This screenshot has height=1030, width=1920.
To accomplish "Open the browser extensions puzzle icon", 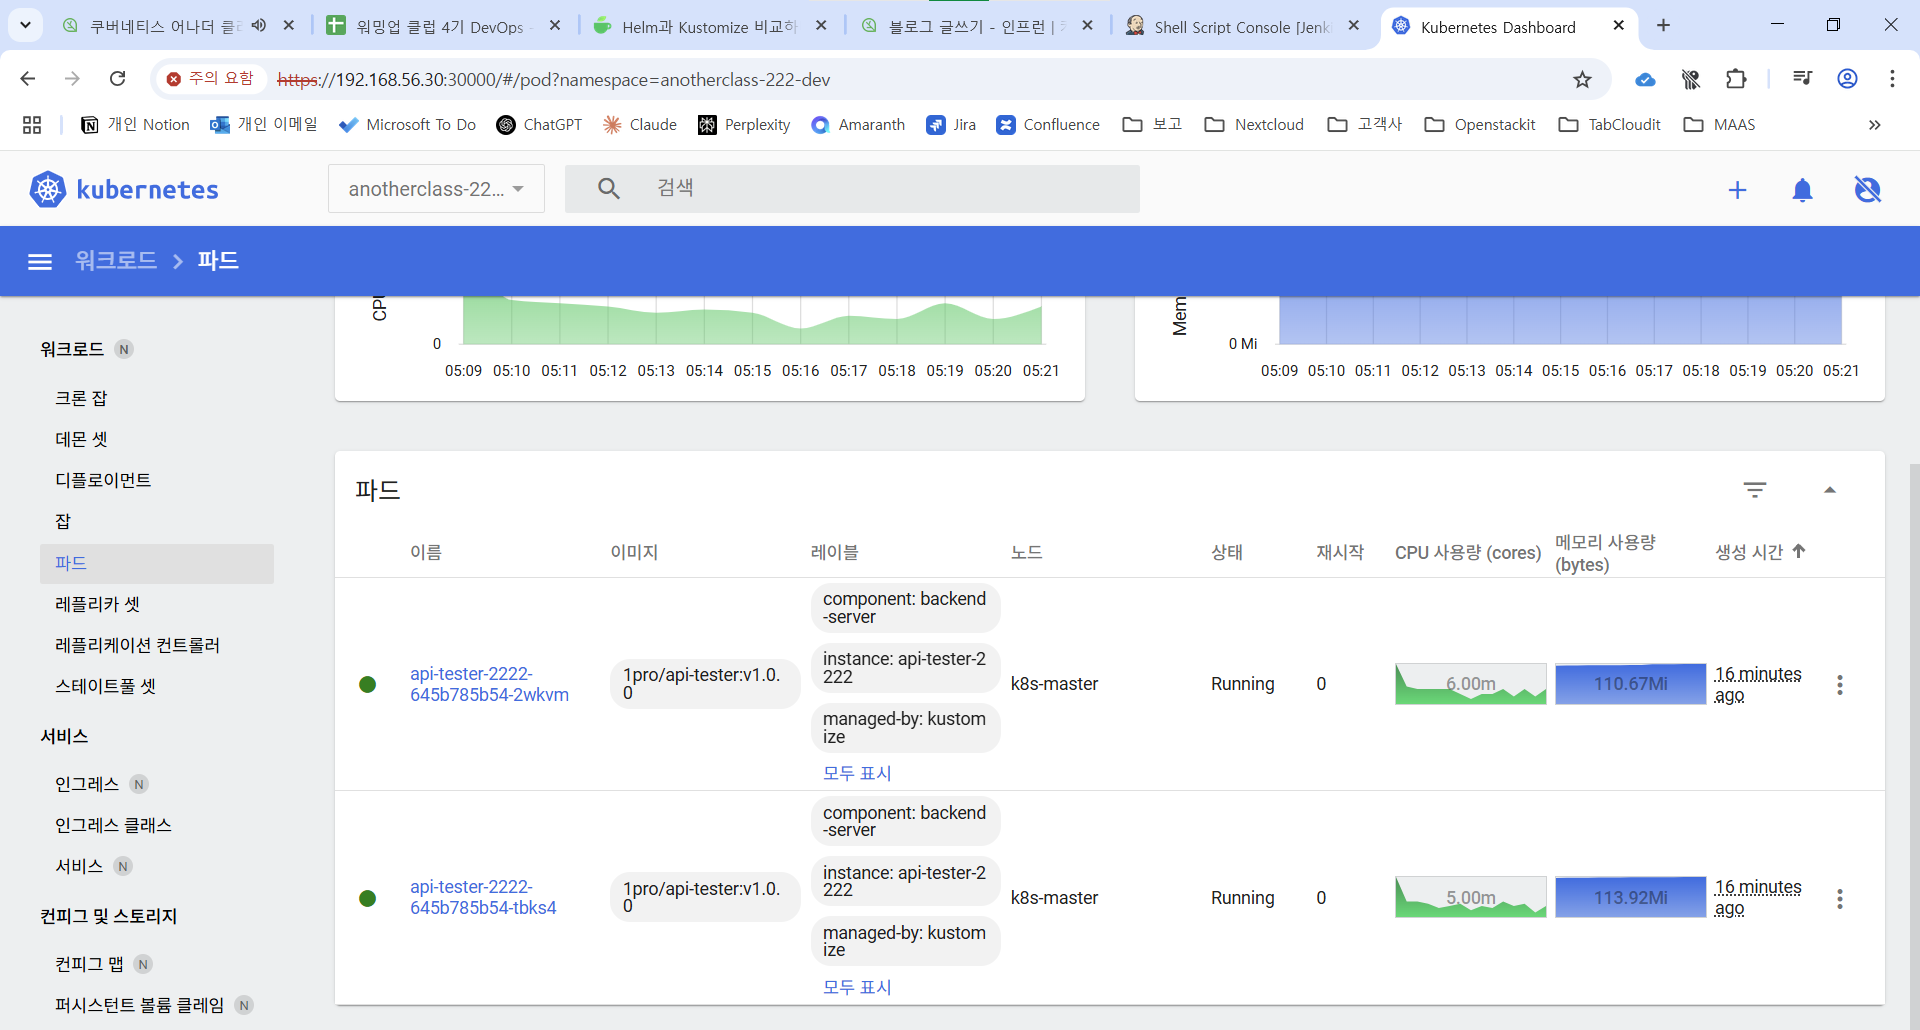I will [1736, 79].
